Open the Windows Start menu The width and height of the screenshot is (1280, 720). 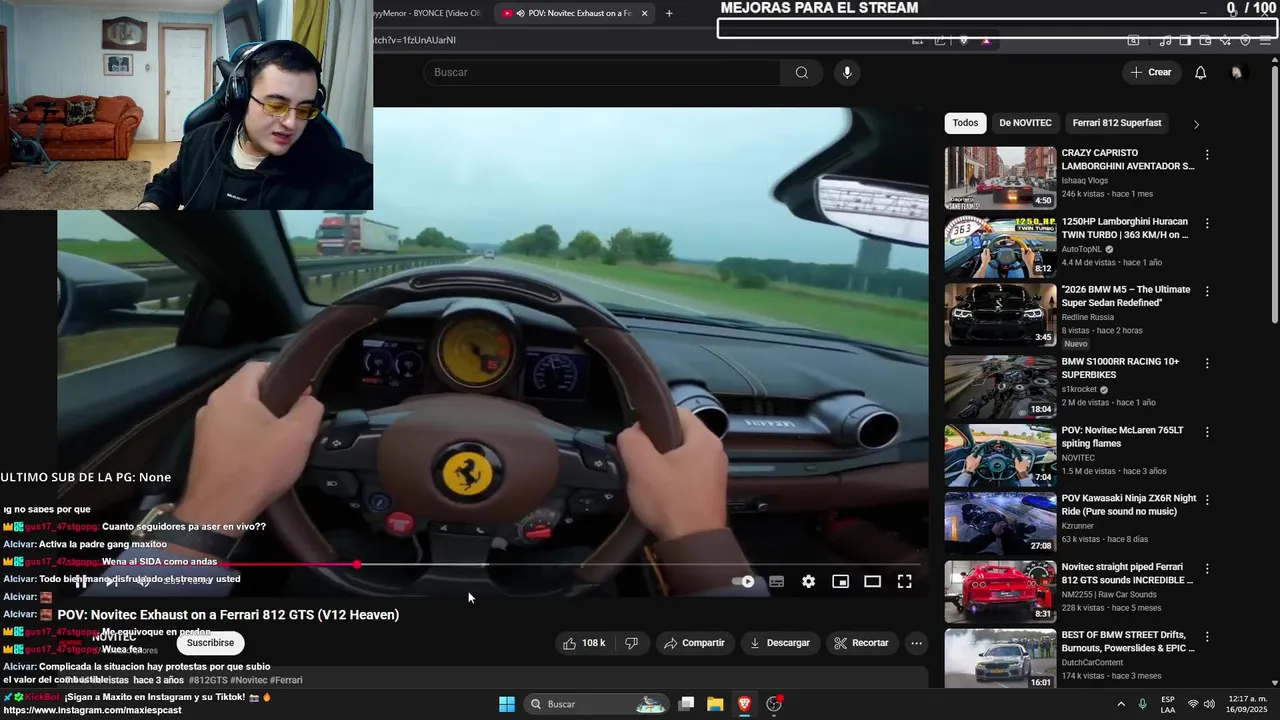pyautogui.click(x=507, y=704)
